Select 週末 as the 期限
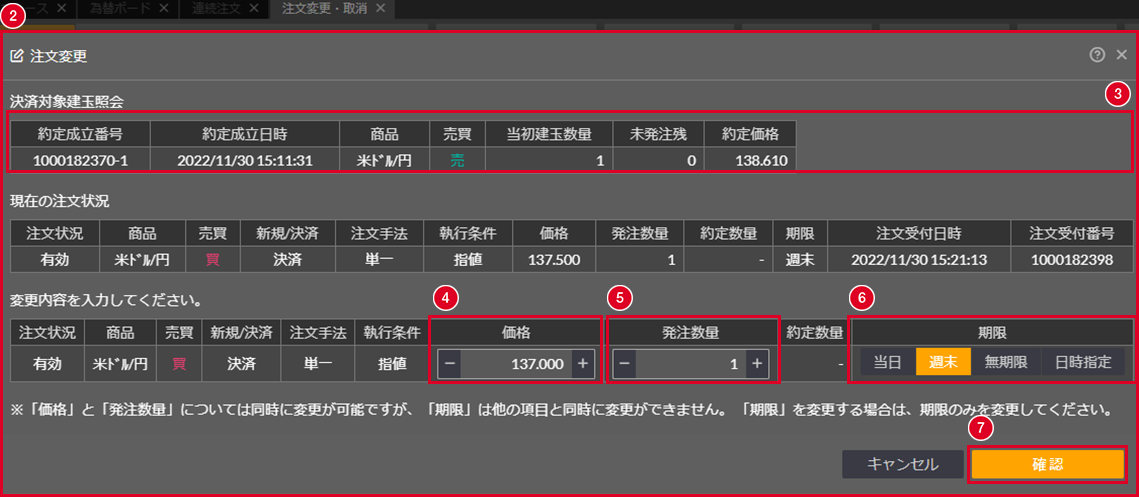Image resolution: width=1139 pixels, height=497 pixels. click(x=944, y=363)
